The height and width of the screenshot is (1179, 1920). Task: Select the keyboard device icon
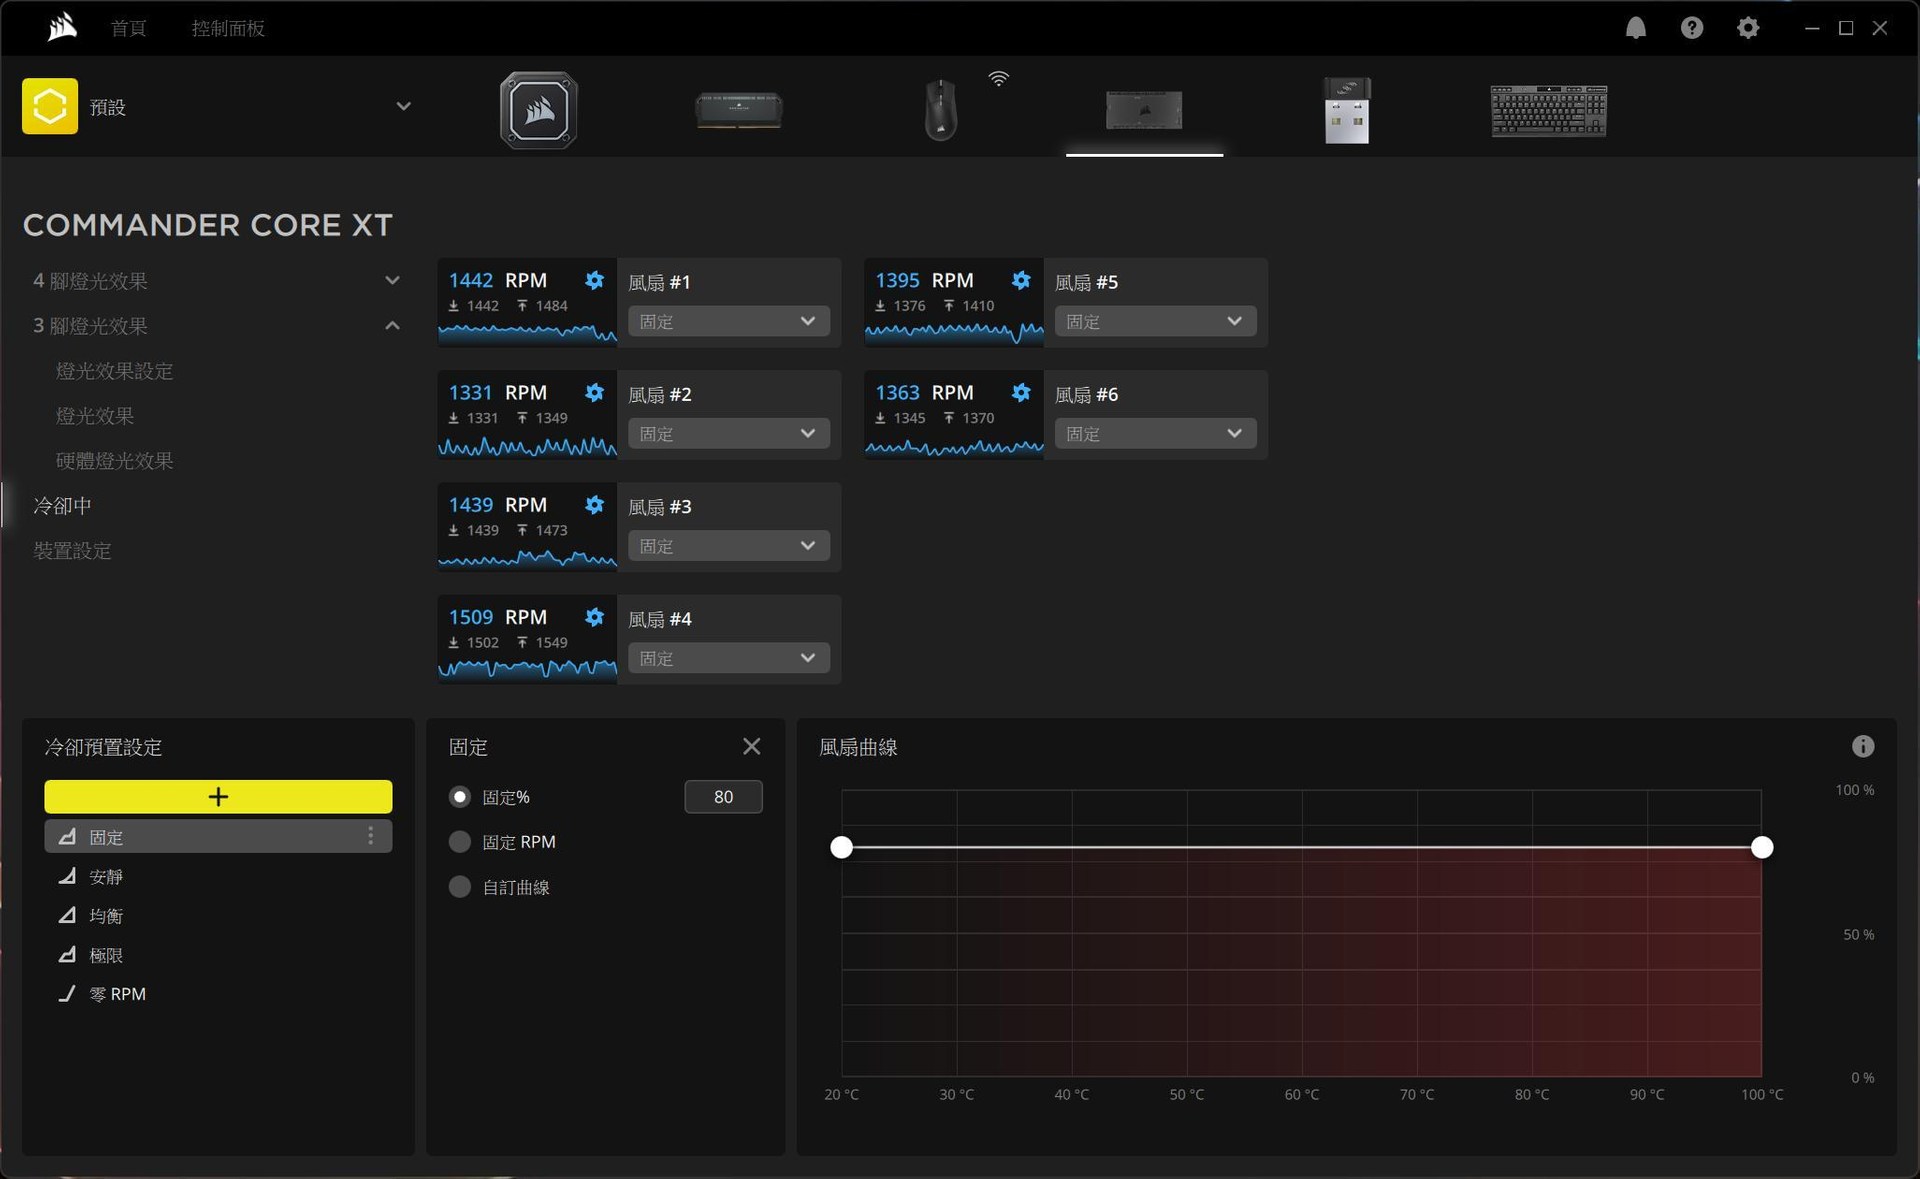point(1549,110)
